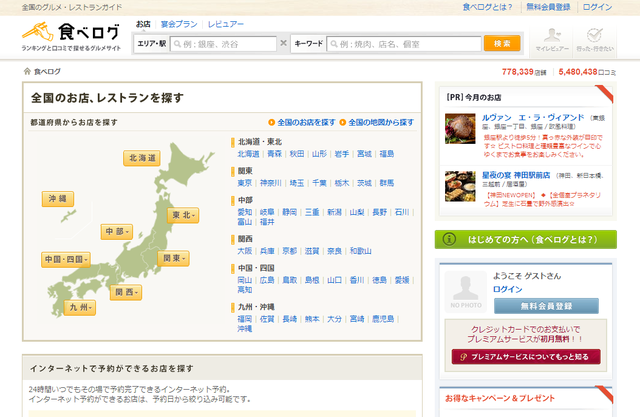Image resolution: width=640 pixels, height=417 pixels.
Task: Click the 行った・行きたい checkmark icon
Action: [595, 35]
